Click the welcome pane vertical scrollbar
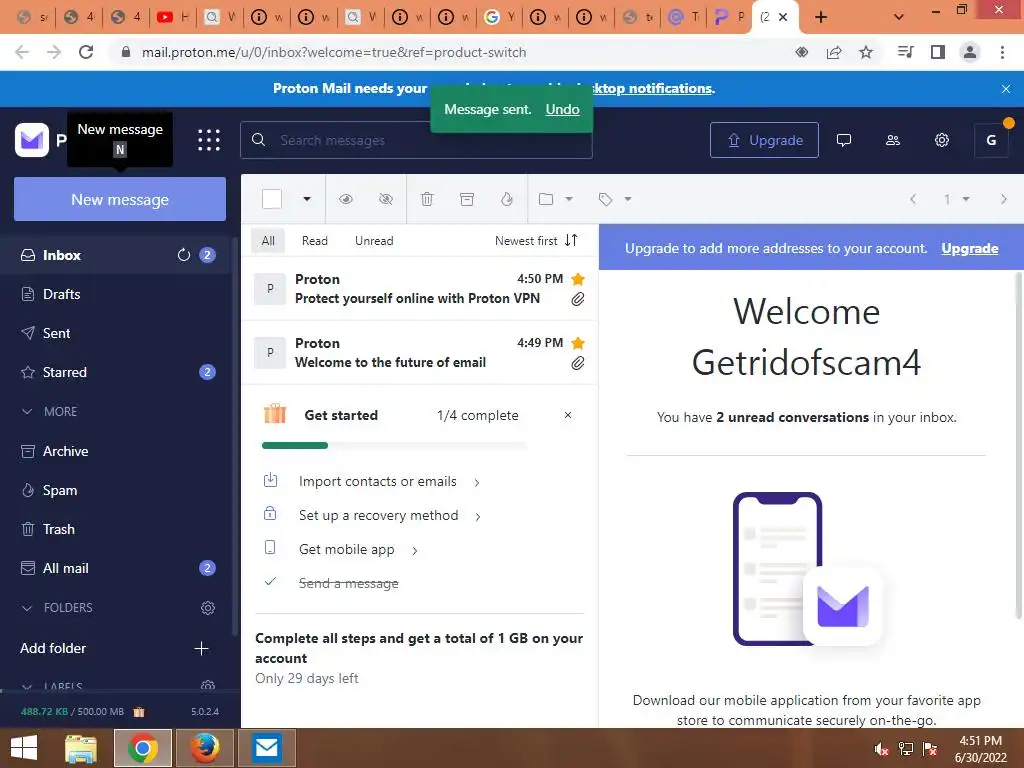The width and height of the screenshot is (1024, 768). [1018, 445]
